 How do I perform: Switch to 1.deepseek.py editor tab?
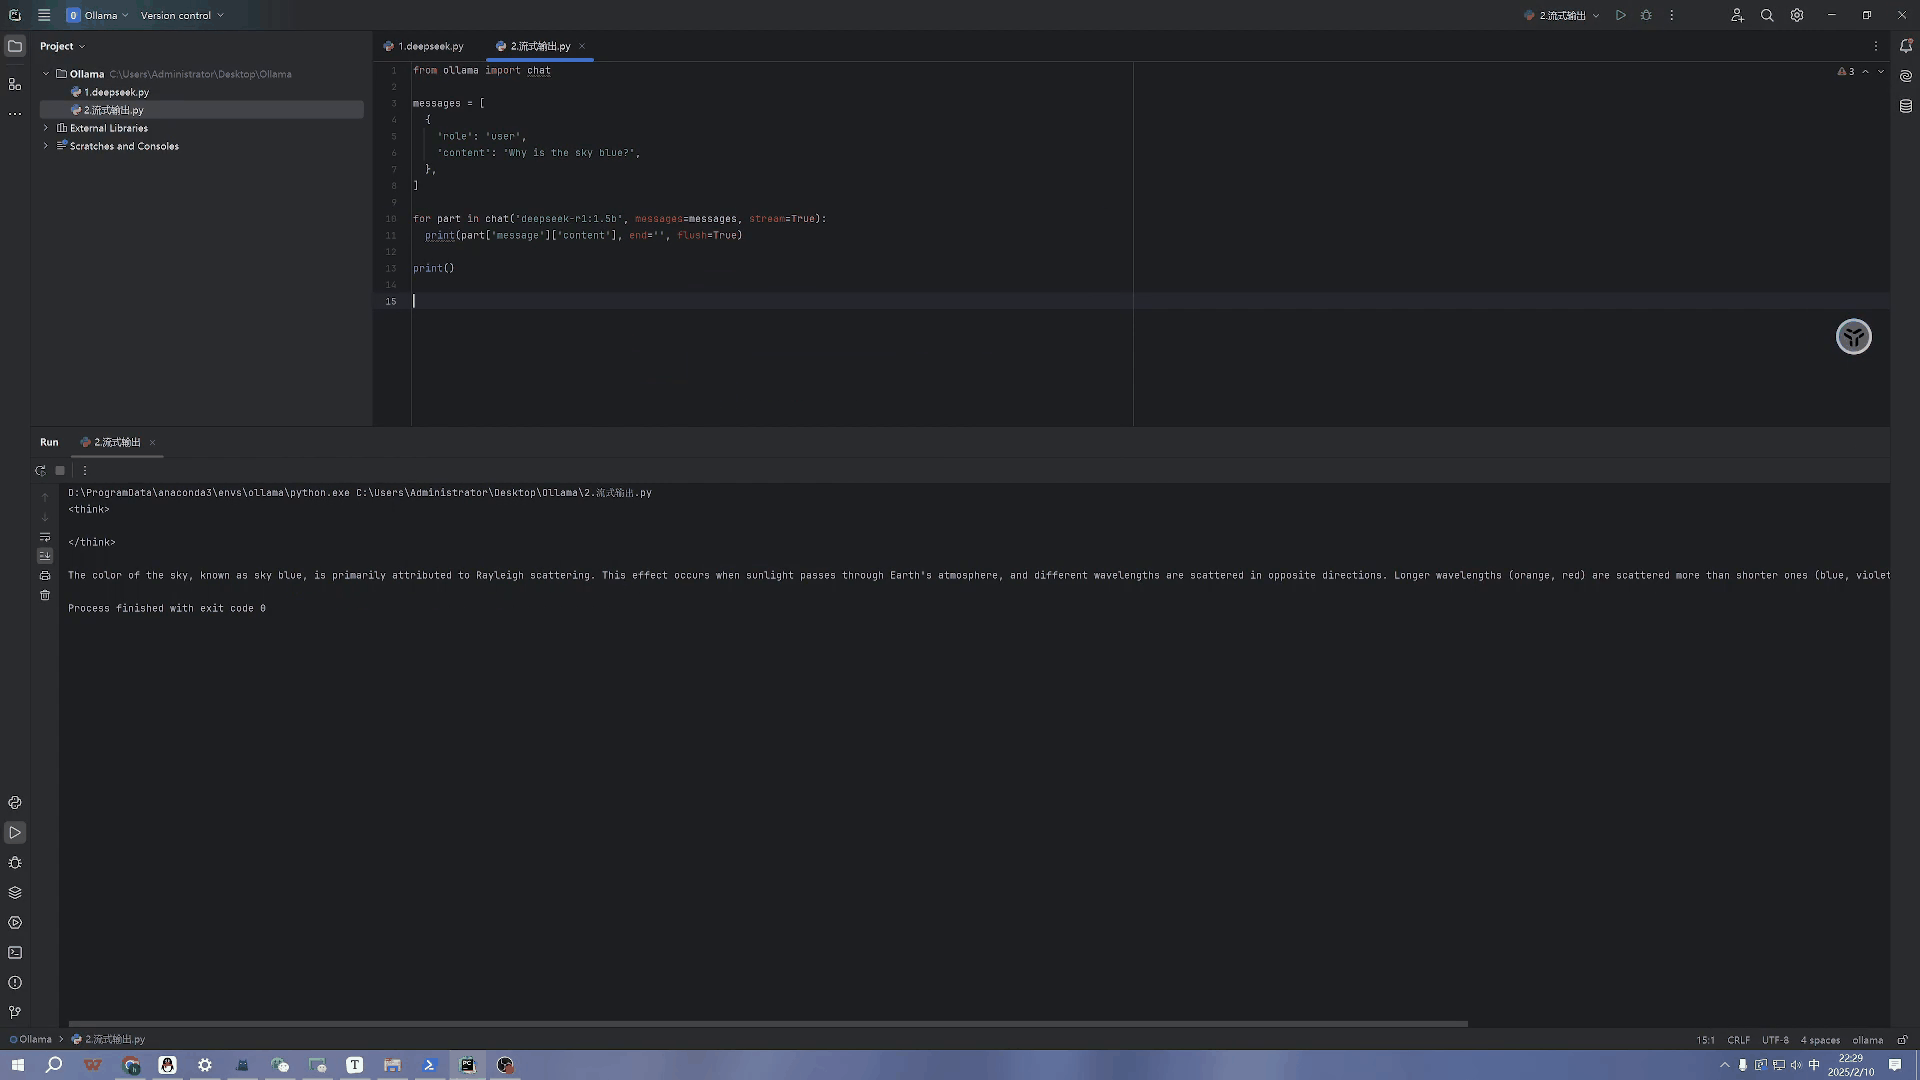tap(430, 46)
